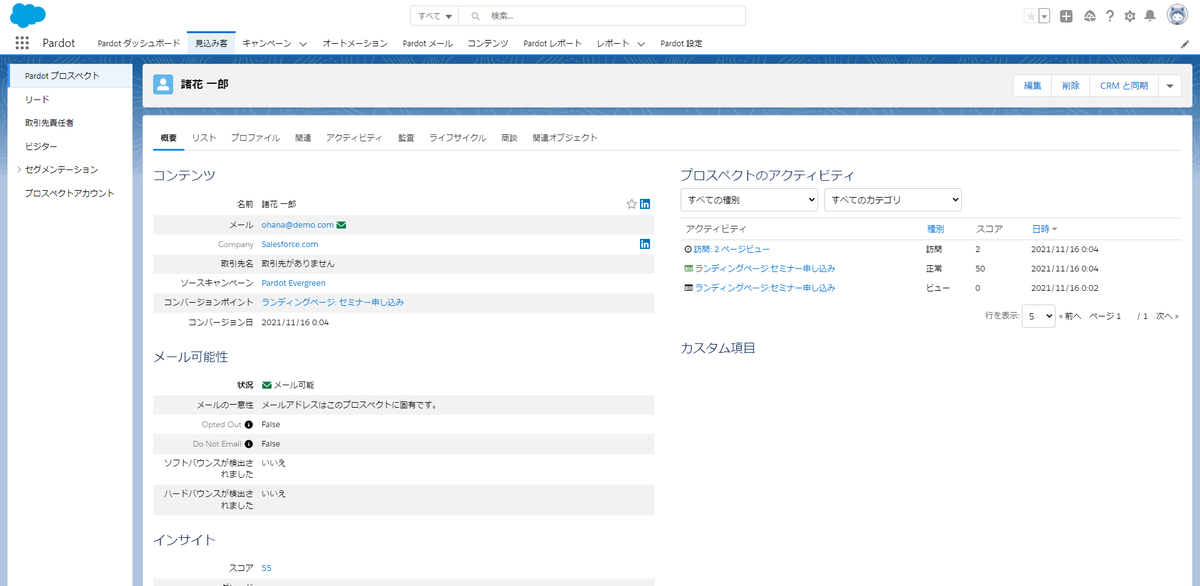The height and width of the screenshot is (586, 1200).
Task: Open the App Launcher grid icon
Action: pyautogui.click(x=22, y=43)
